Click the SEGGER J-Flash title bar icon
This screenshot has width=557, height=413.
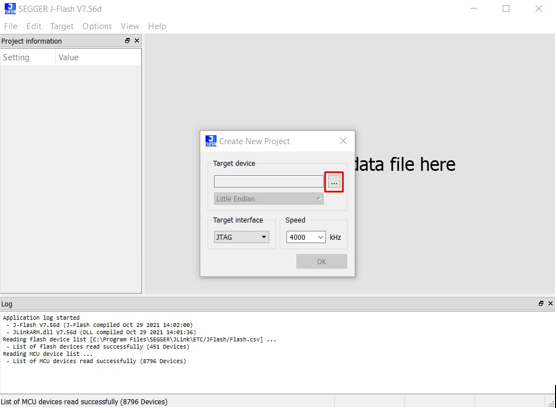[x=10, y=9]
